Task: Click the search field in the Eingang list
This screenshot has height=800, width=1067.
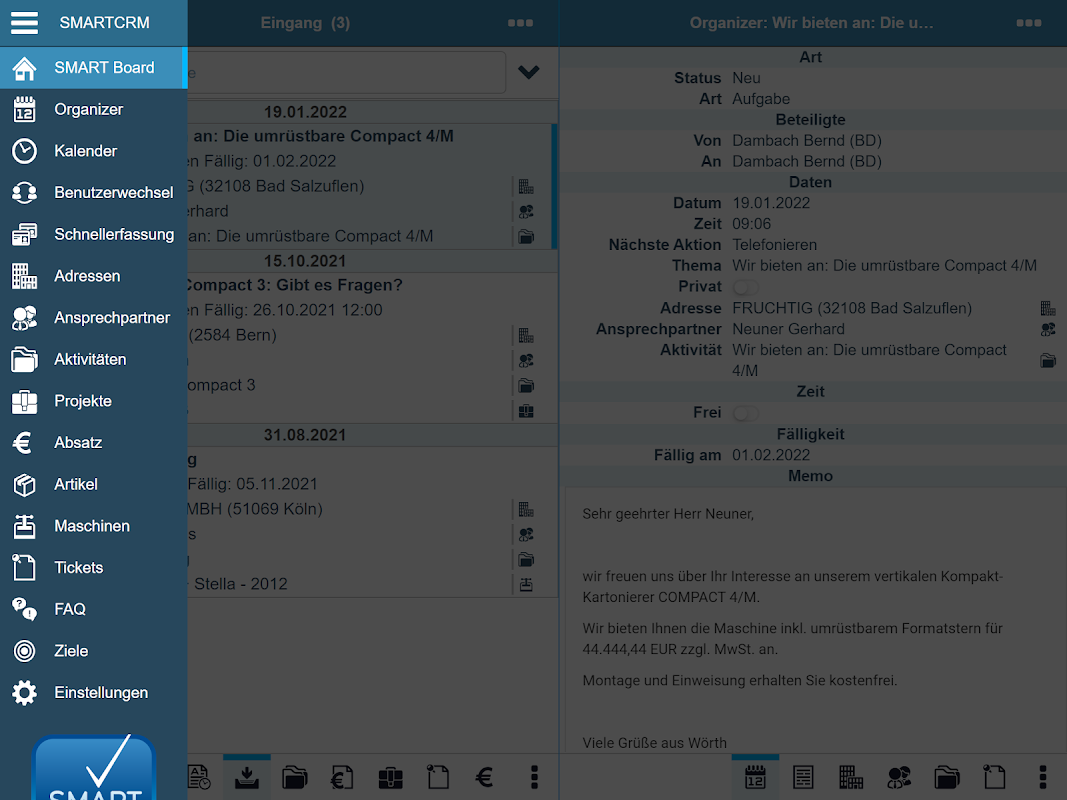Action: (x=346, y=72)
